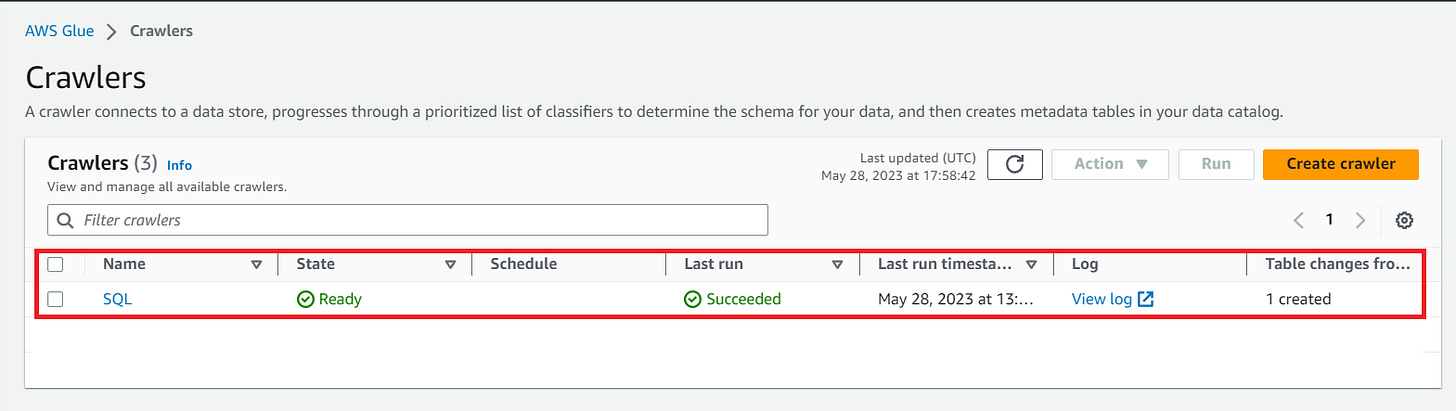Open table preferences gear icon

1404,220
